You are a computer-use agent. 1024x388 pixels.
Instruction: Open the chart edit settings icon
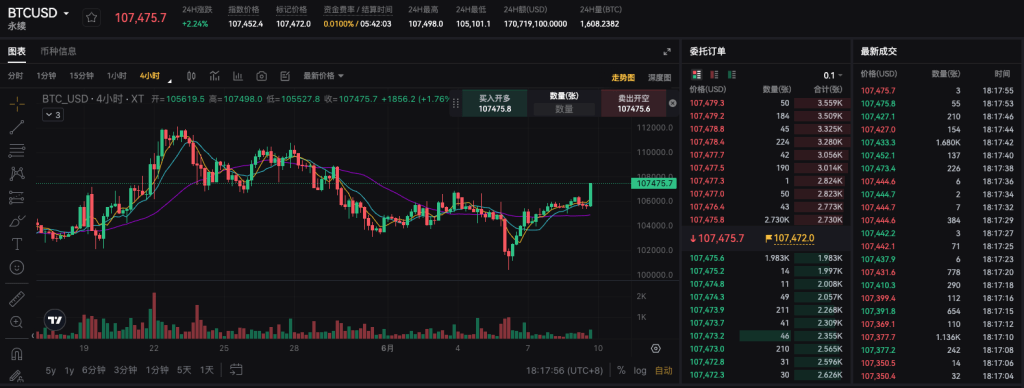click(x=284, y=76)
